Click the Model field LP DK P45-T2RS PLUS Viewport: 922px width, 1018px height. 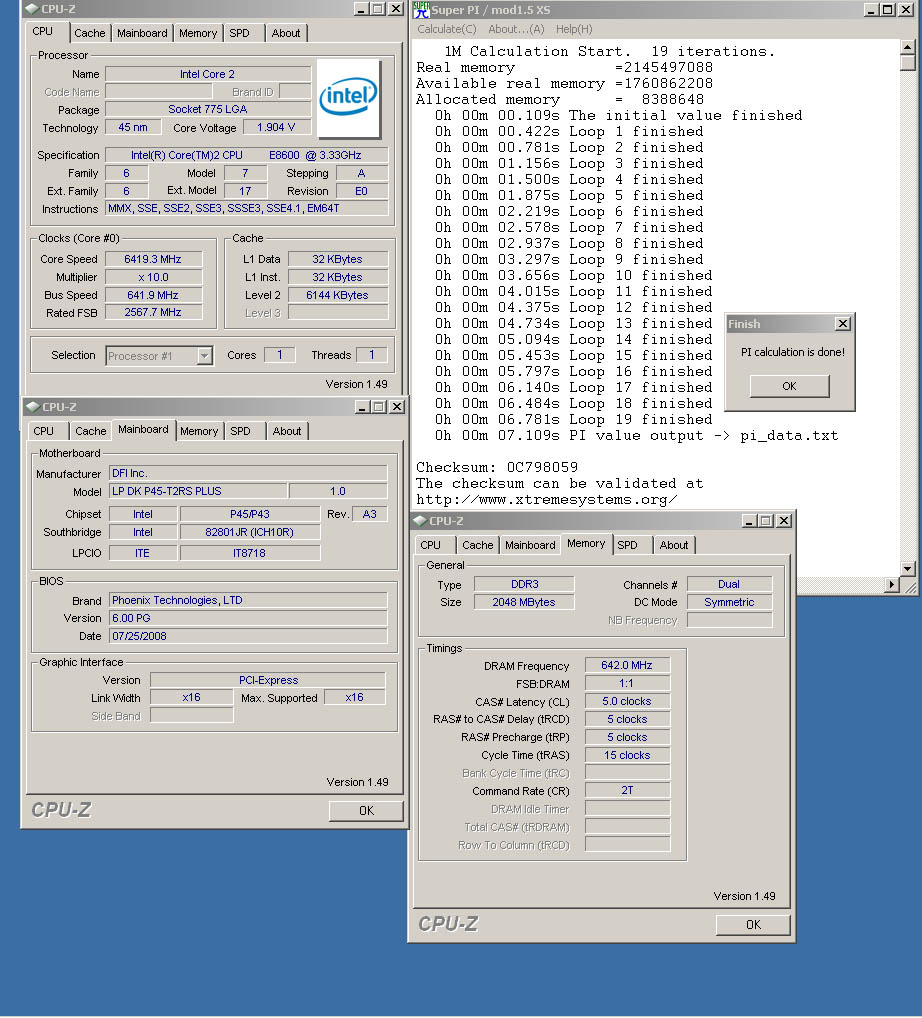coord(198,491)
